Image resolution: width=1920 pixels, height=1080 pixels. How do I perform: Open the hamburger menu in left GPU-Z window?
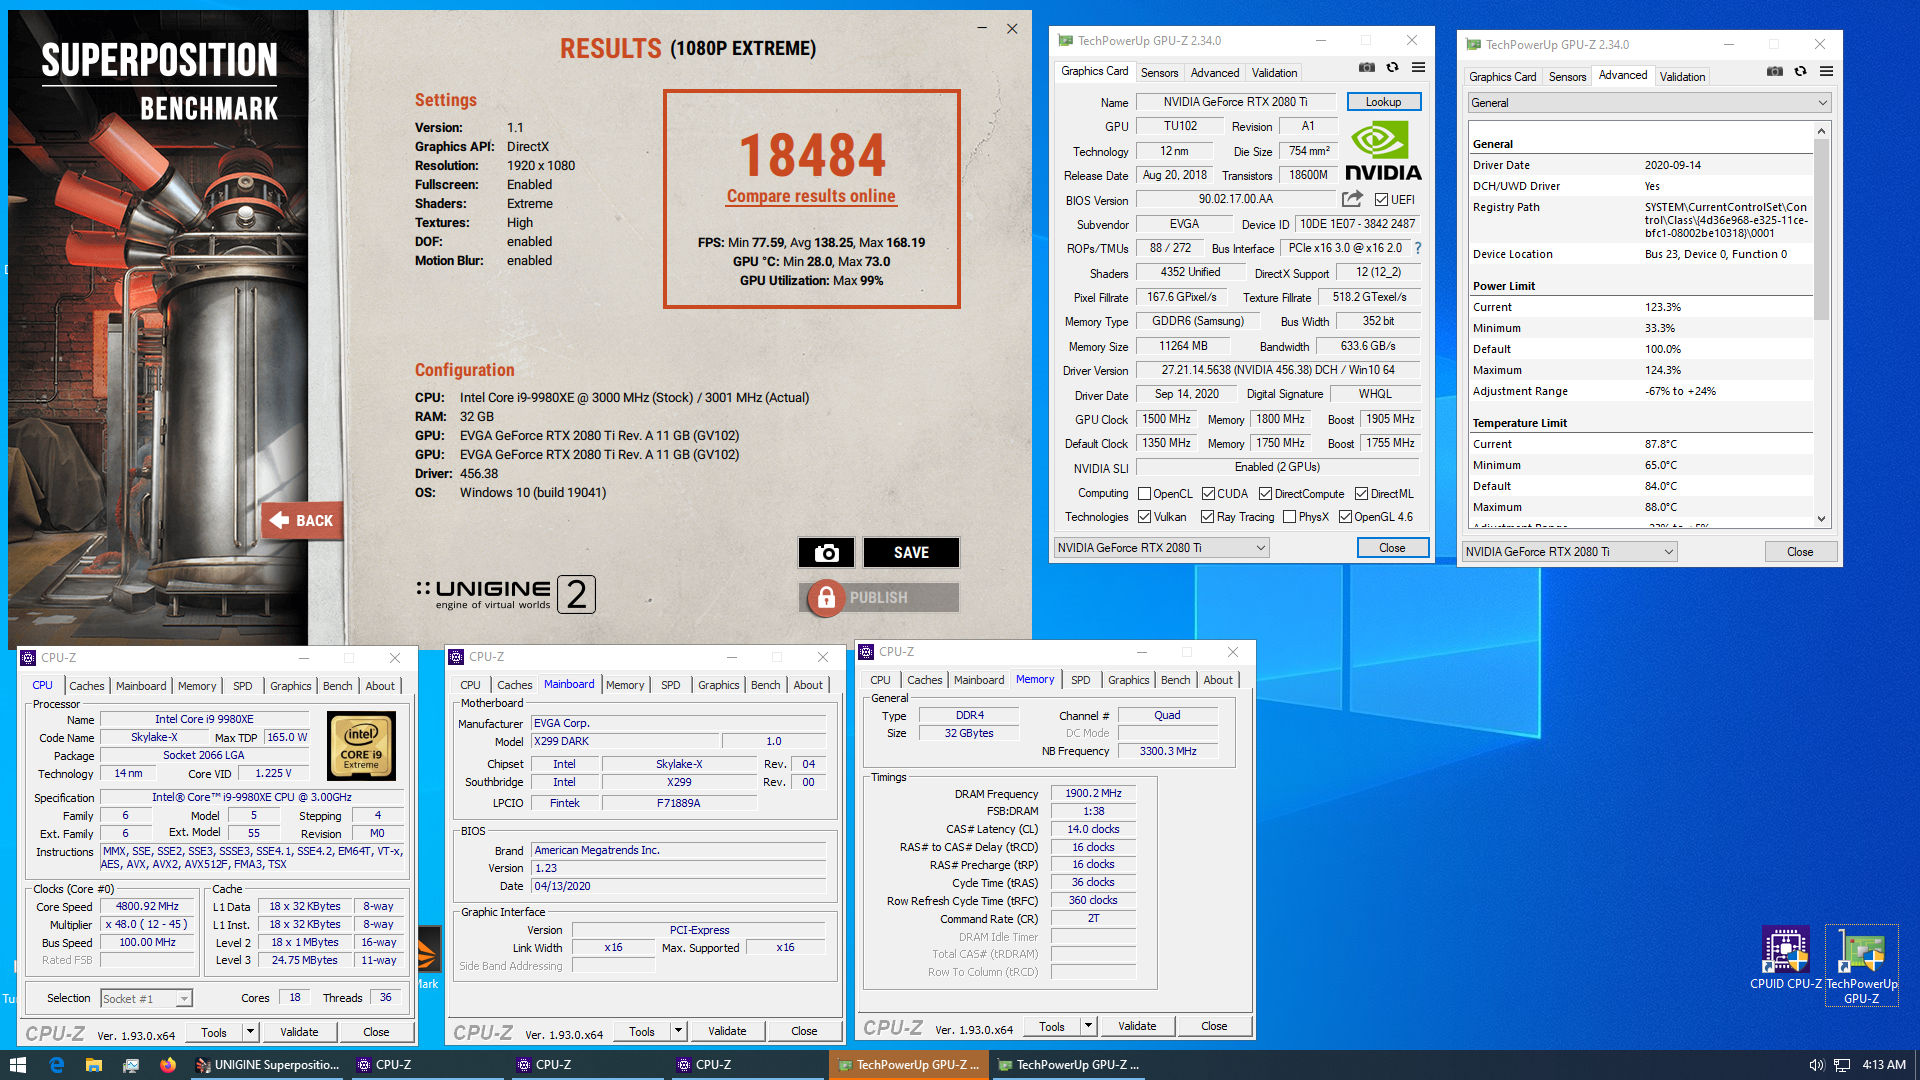pyautogui.click(x=1418, y=68)
